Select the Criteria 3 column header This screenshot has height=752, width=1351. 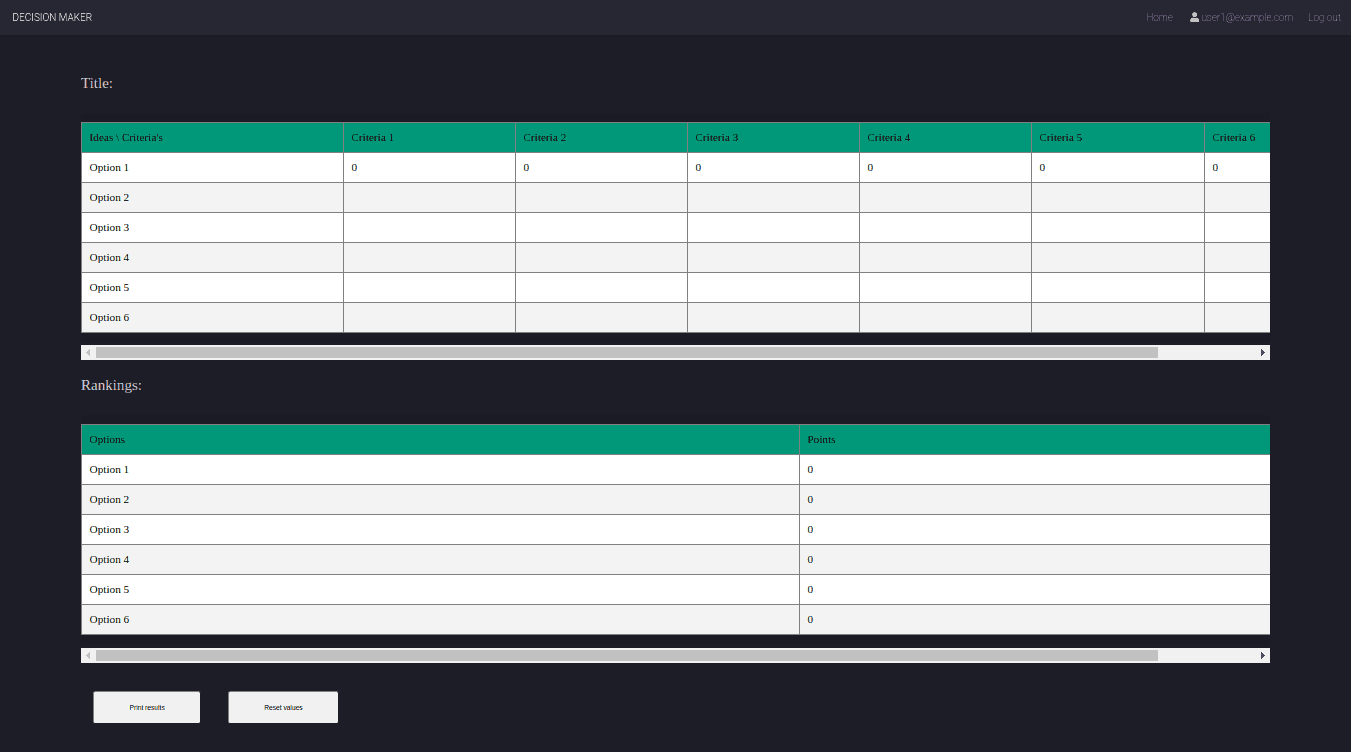pos(773,137)
